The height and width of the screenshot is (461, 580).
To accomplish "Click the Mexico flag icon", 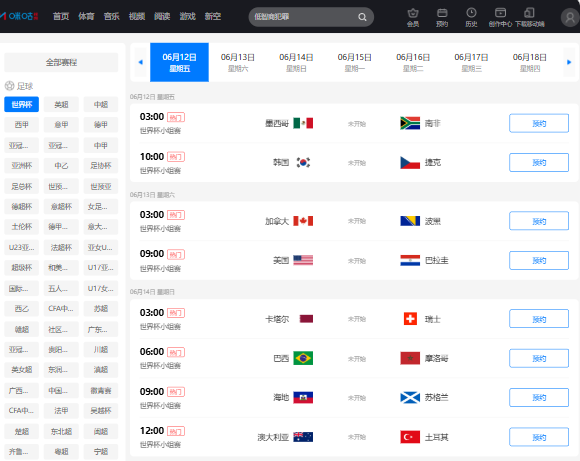I will [x=303, y=123].
